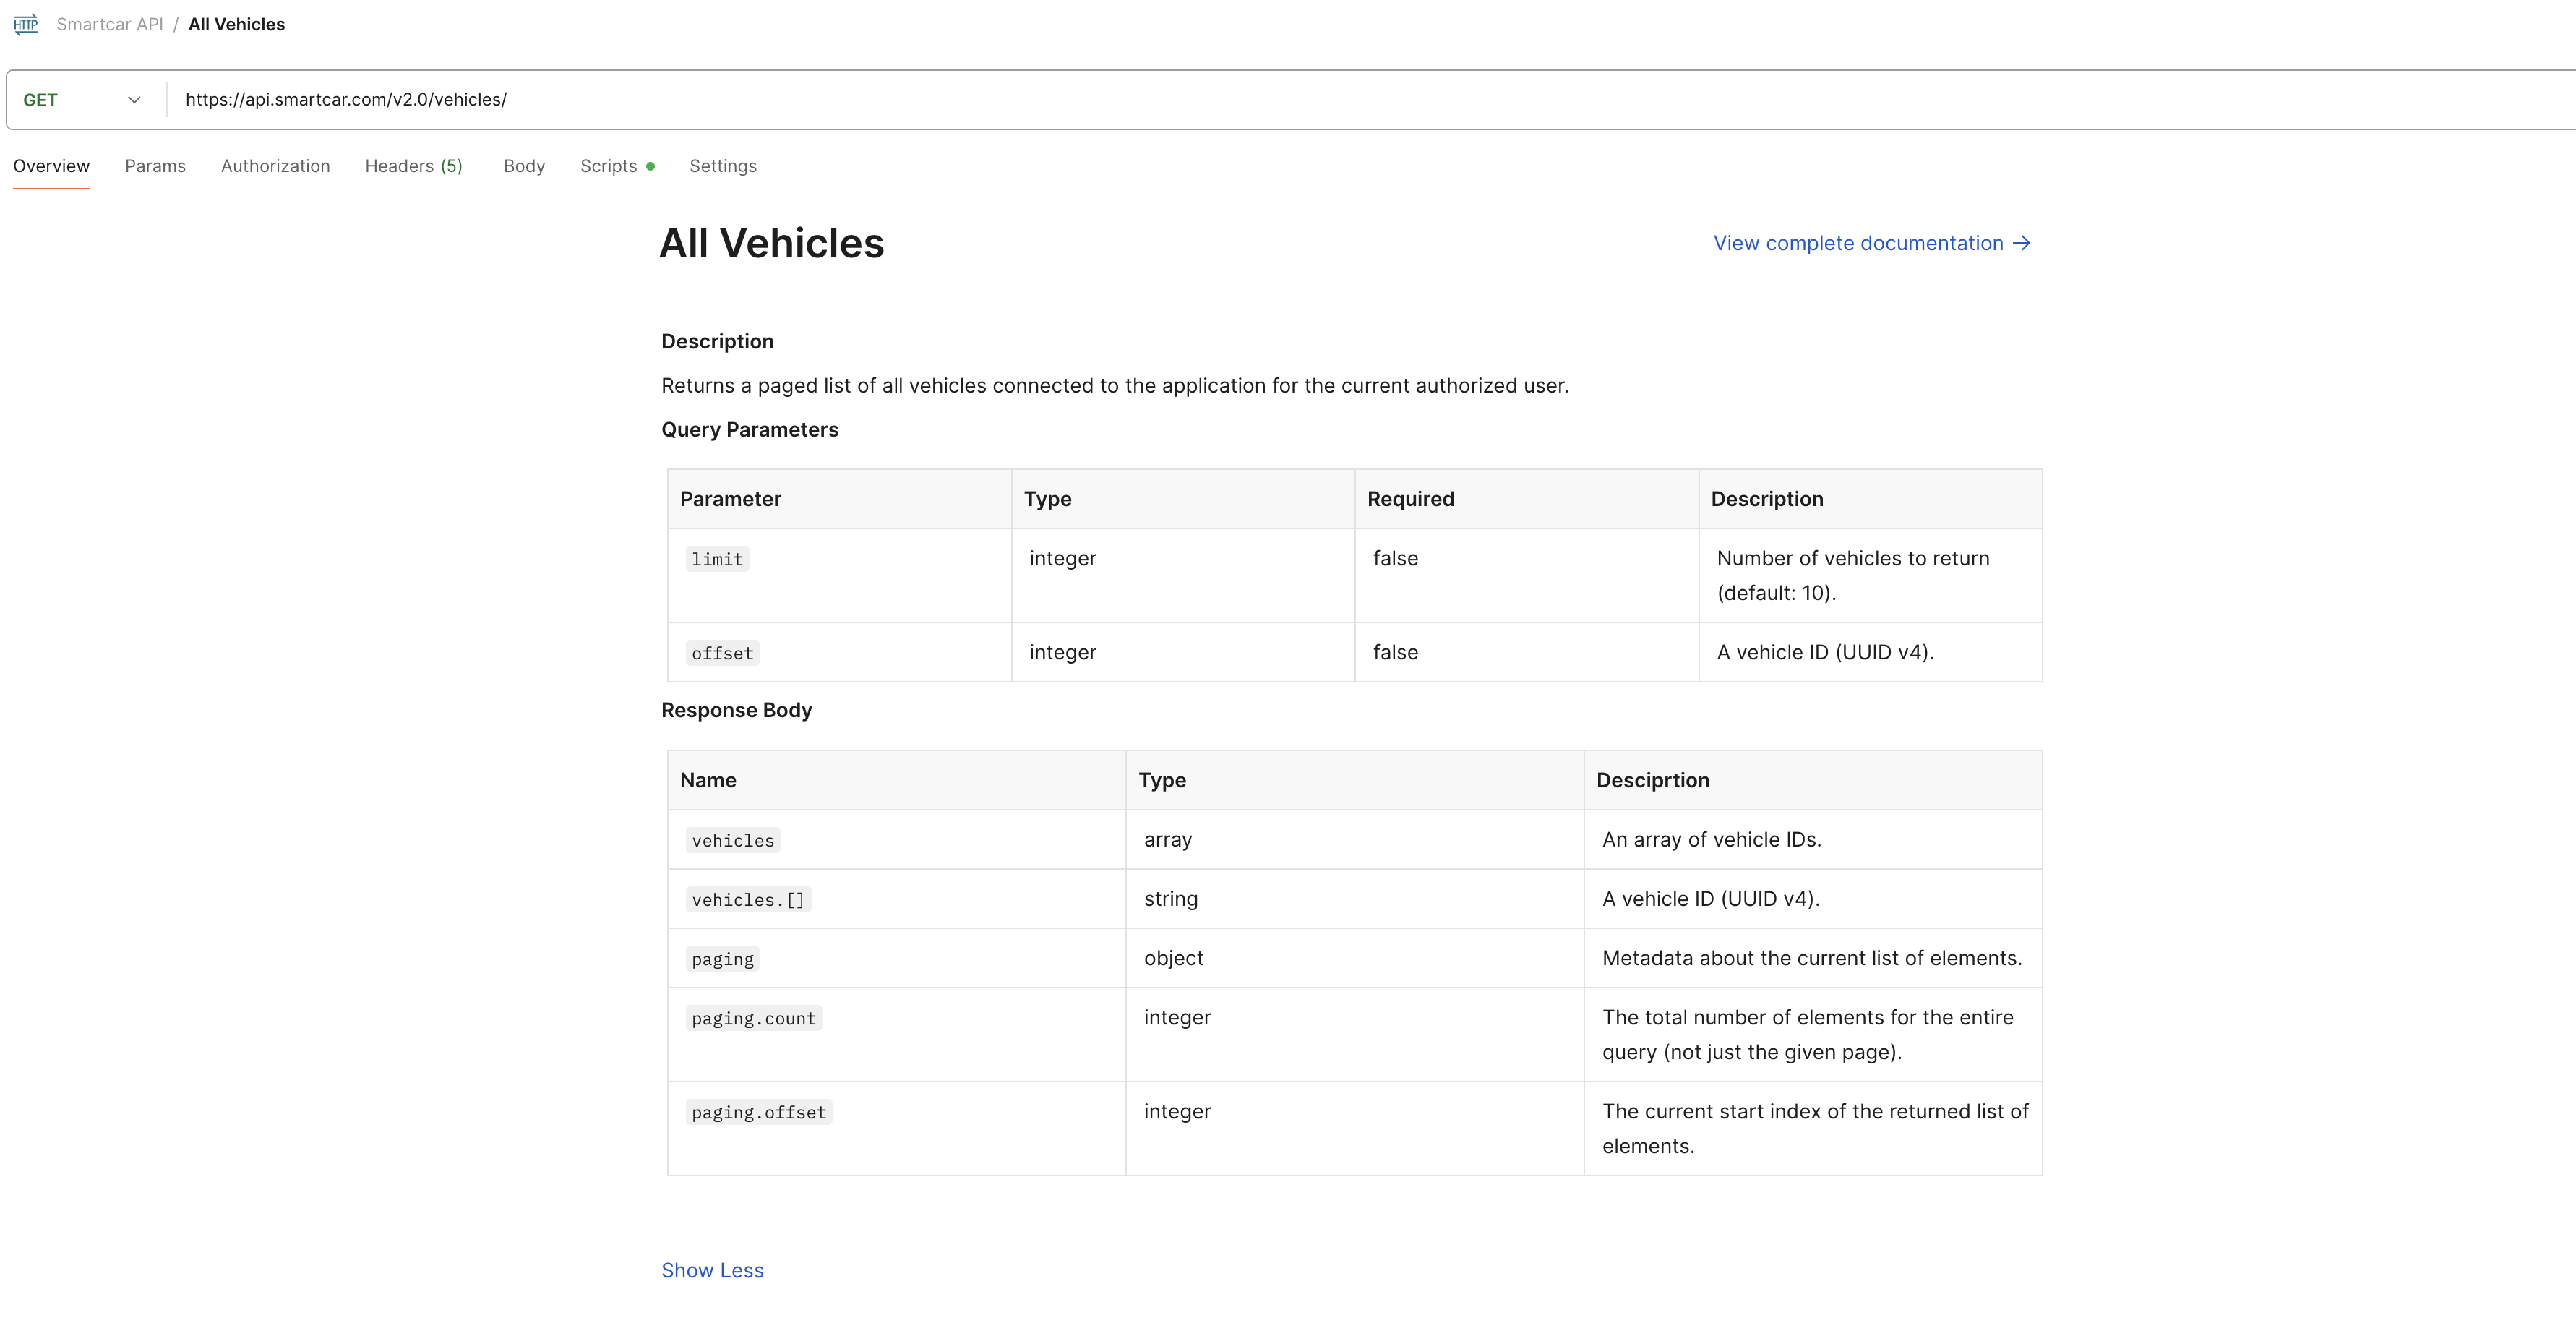Click the All Vehicles heading
Viewport: 2576px width, 1323px height.
click(x=771, y=243)
